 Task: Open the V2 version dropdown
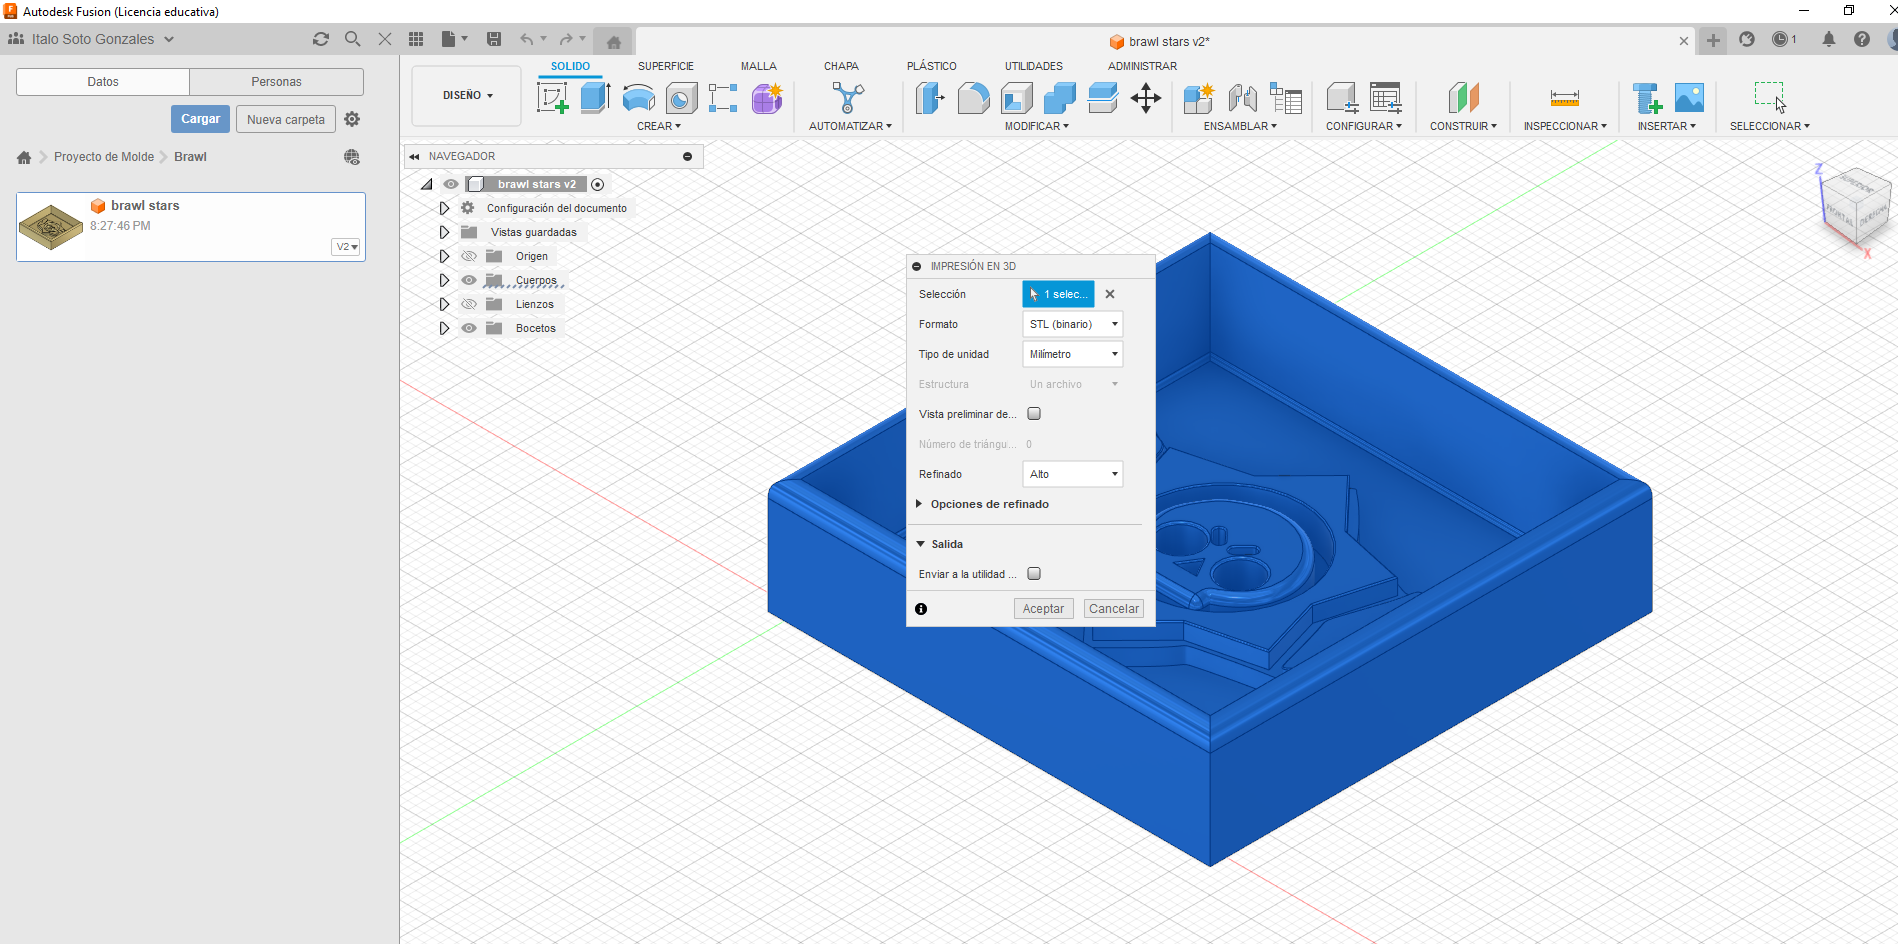(x=346, y=247)
